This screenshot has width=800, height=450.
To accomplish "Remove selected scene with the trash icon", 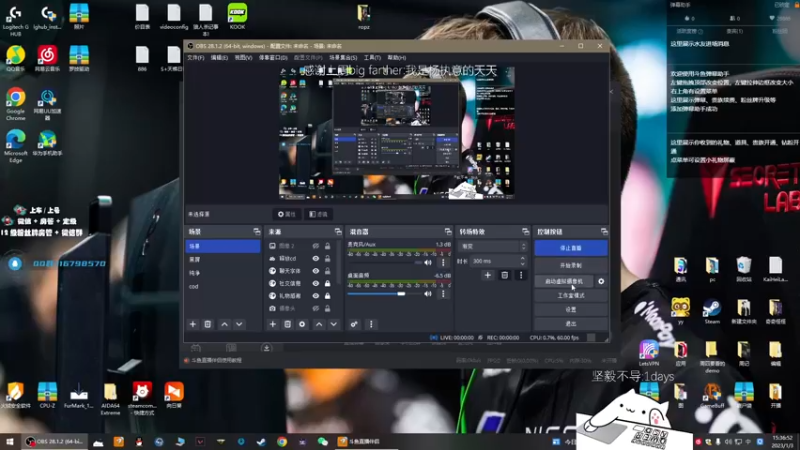I will coord(208,324).
